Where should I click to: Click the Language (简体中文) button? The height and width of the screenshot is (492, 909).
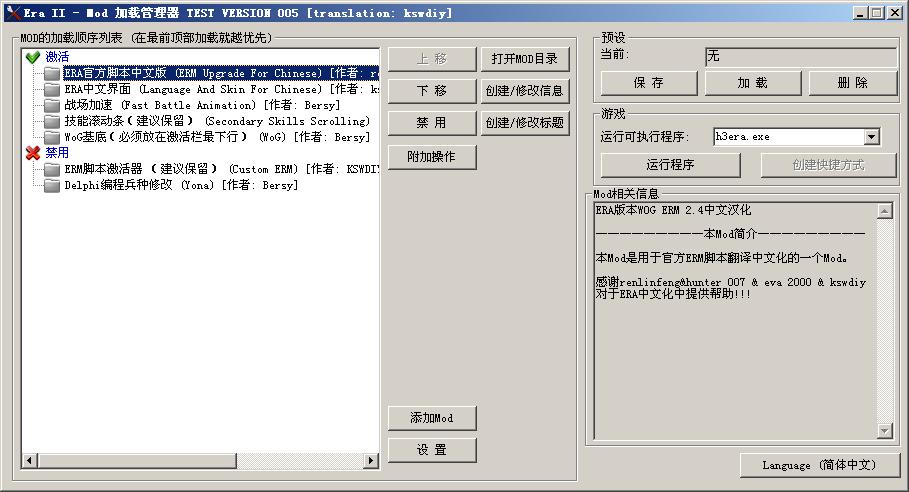(x=819, y=465)
